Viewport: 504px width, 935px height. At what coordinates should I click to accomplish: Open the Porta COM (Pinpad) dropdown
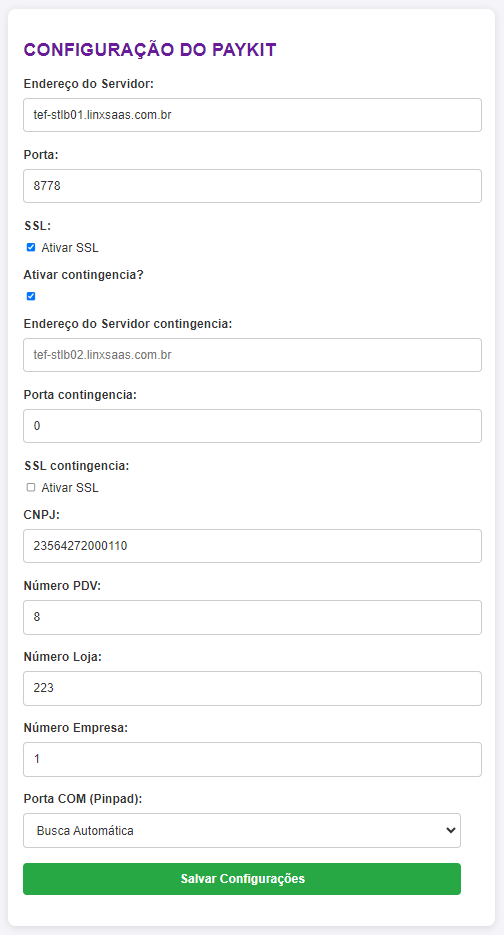tap(242, 830)
